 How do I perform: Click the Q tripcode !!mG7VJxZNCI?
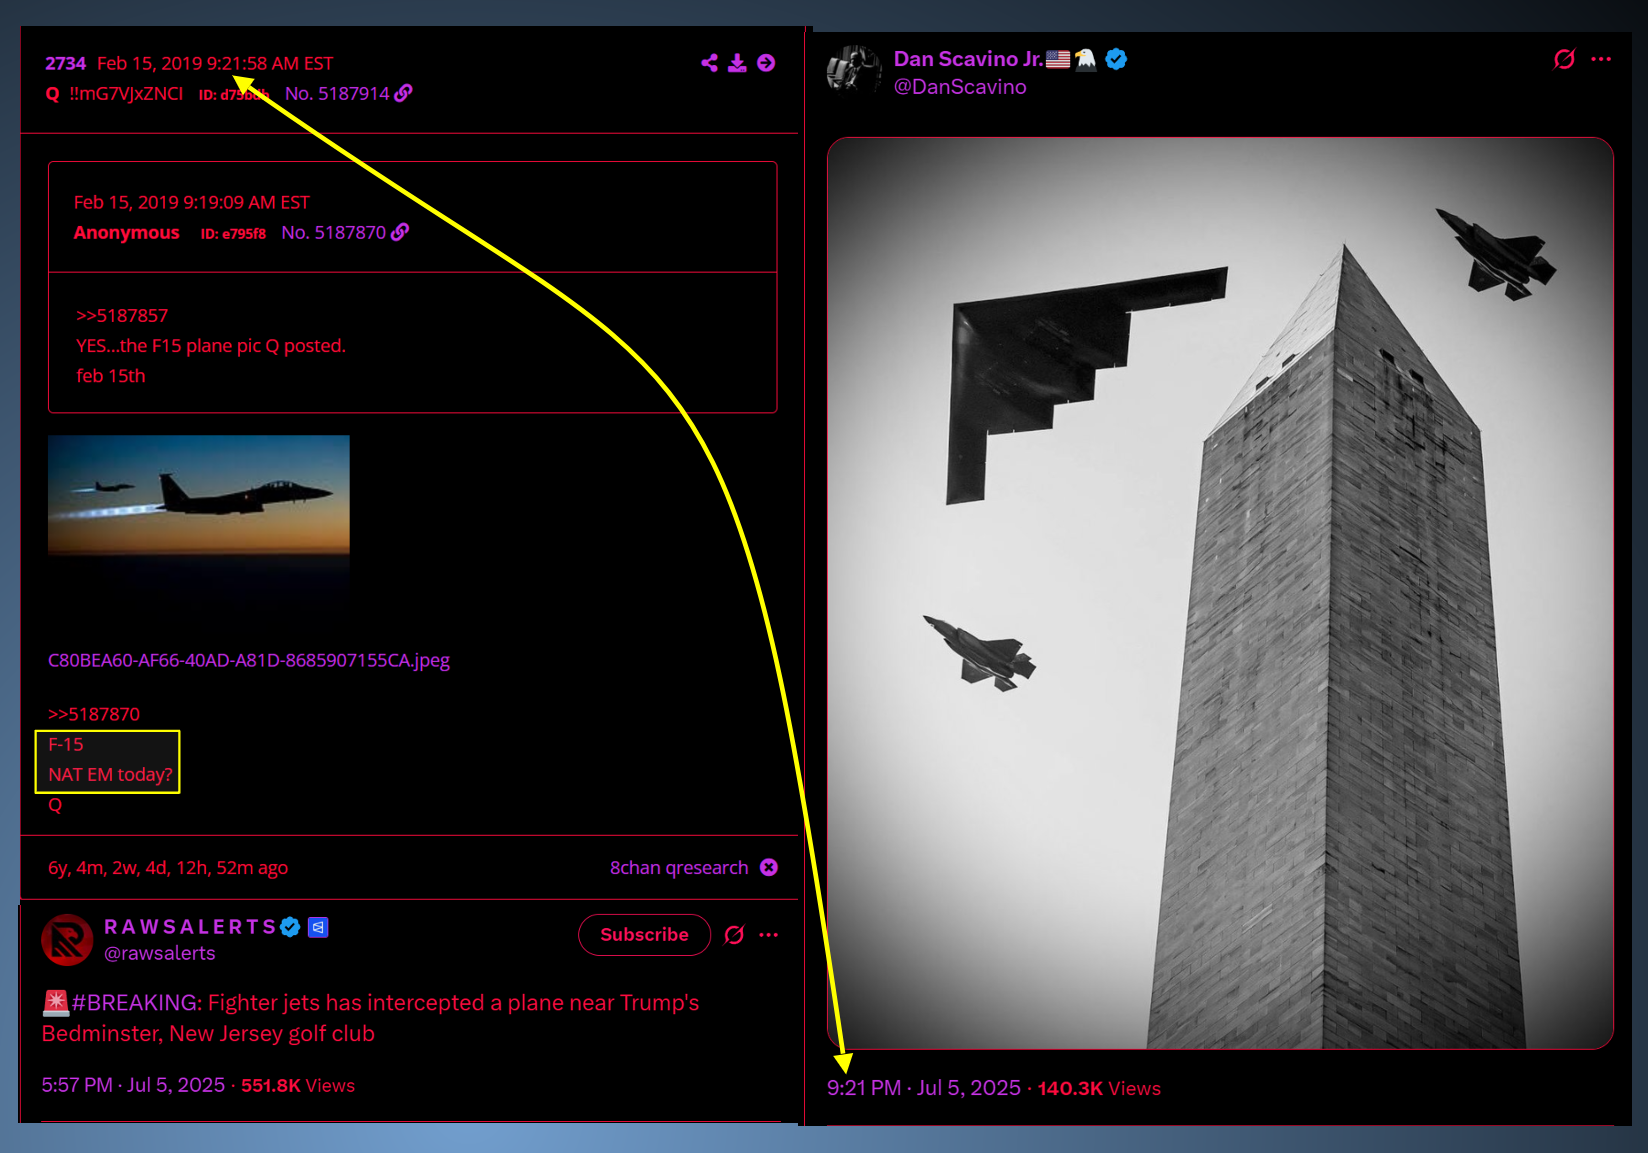click(126, 93)
